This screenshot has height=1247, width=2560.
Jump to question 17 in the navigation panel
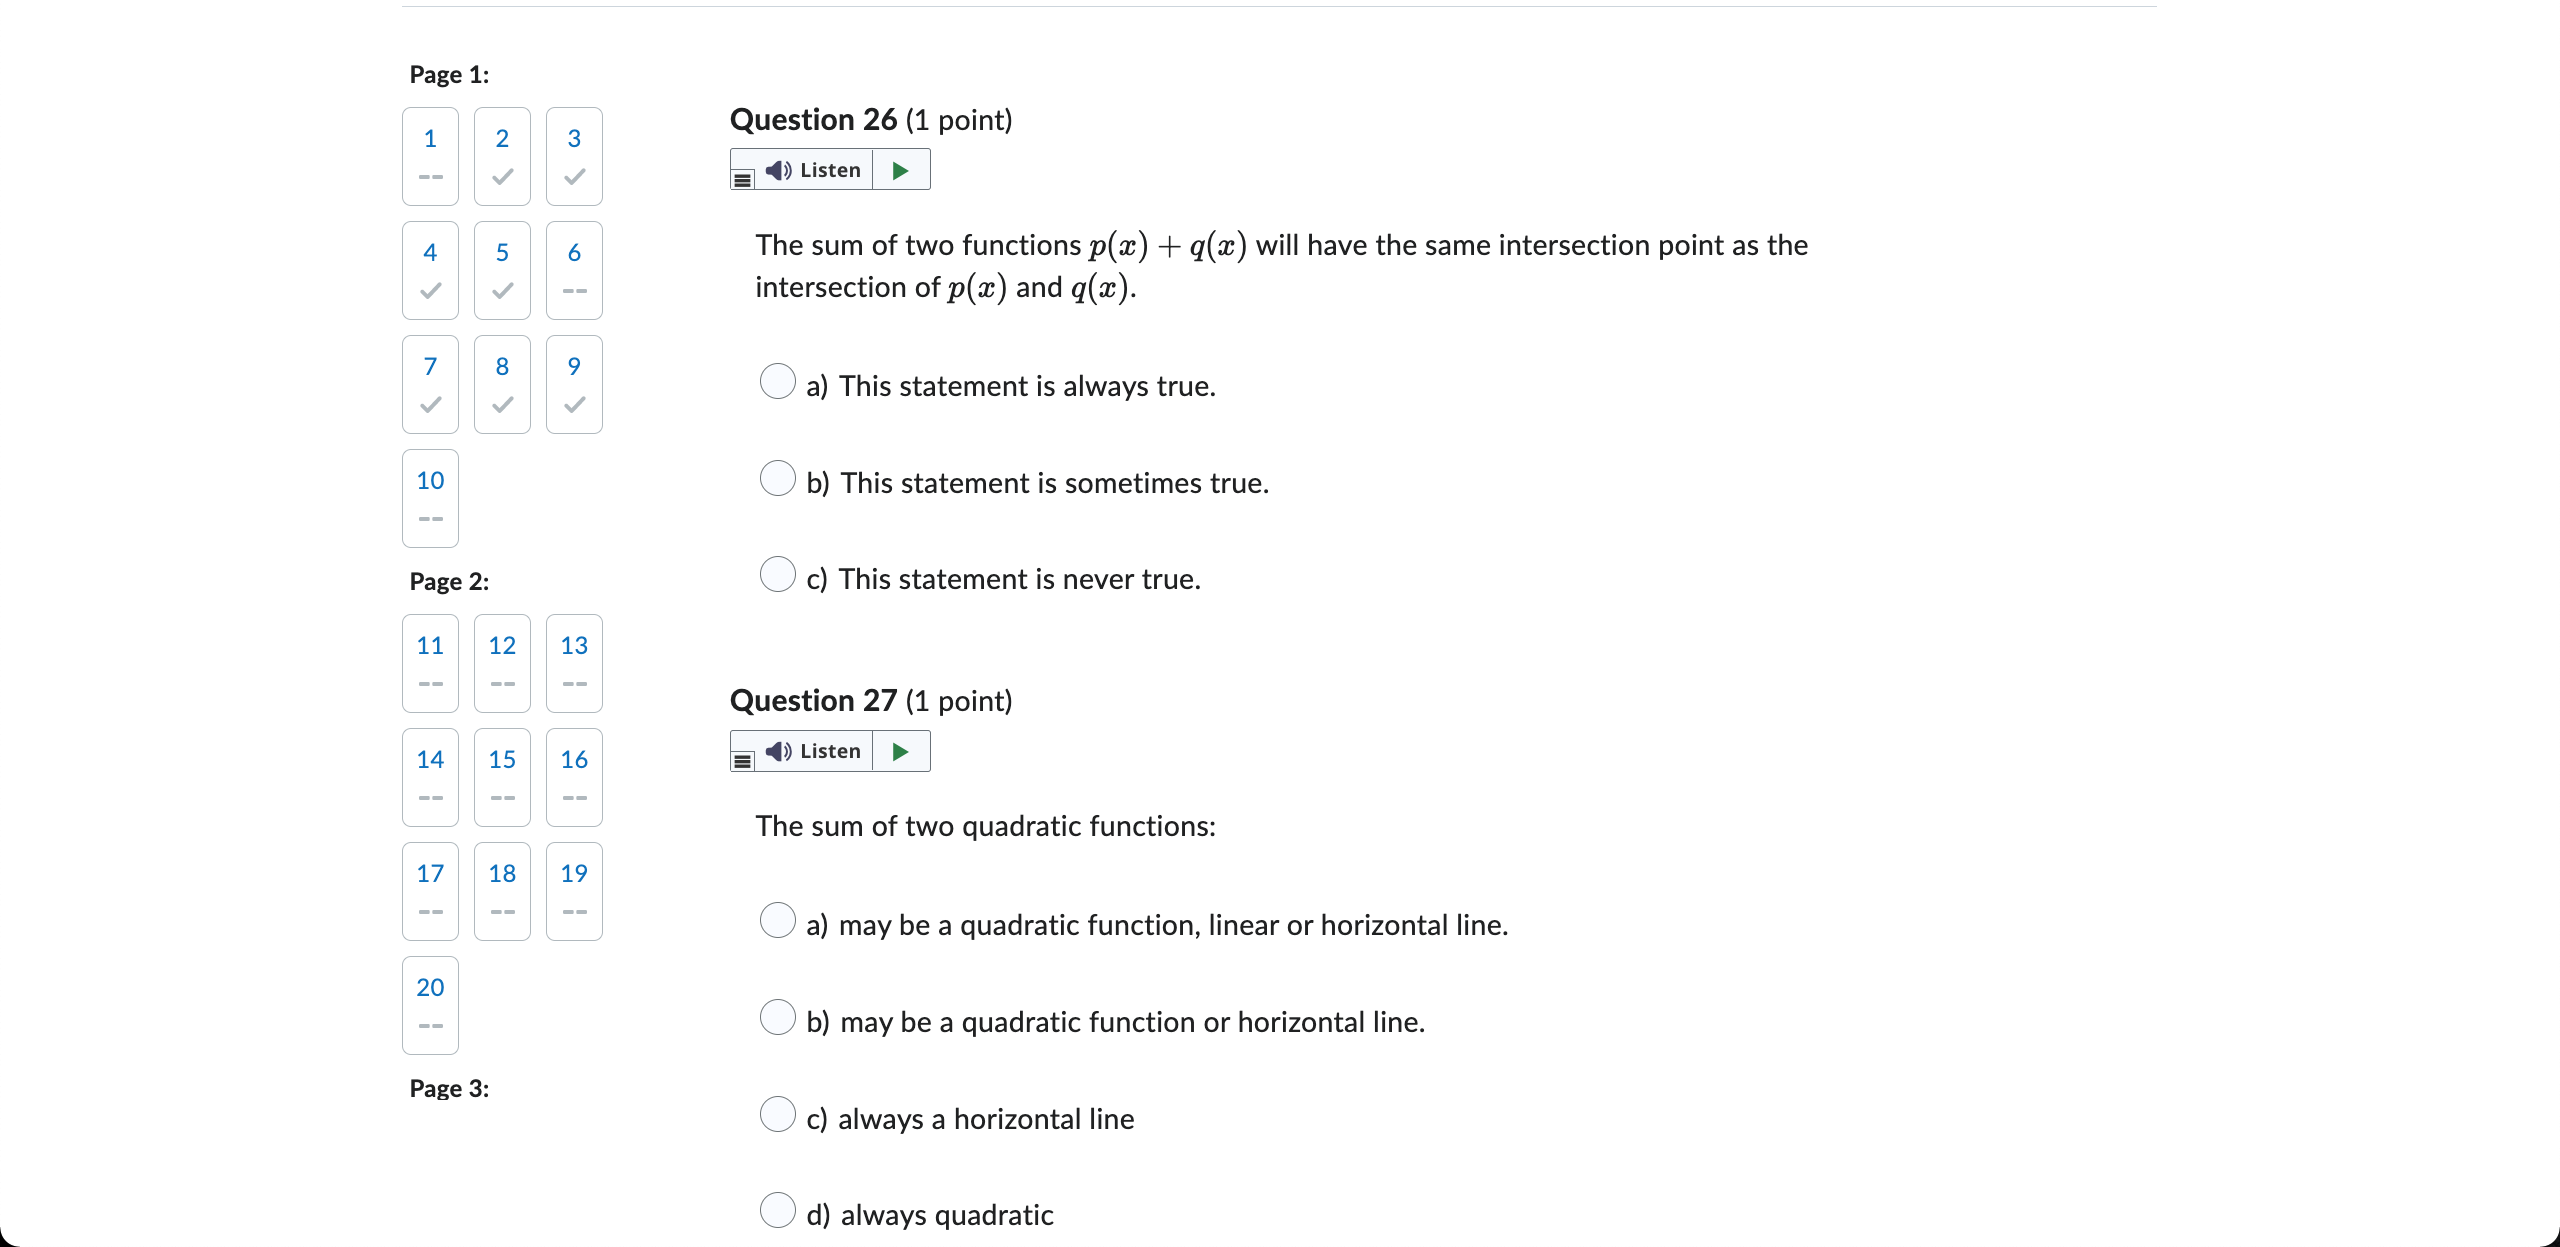click(429, 890)
